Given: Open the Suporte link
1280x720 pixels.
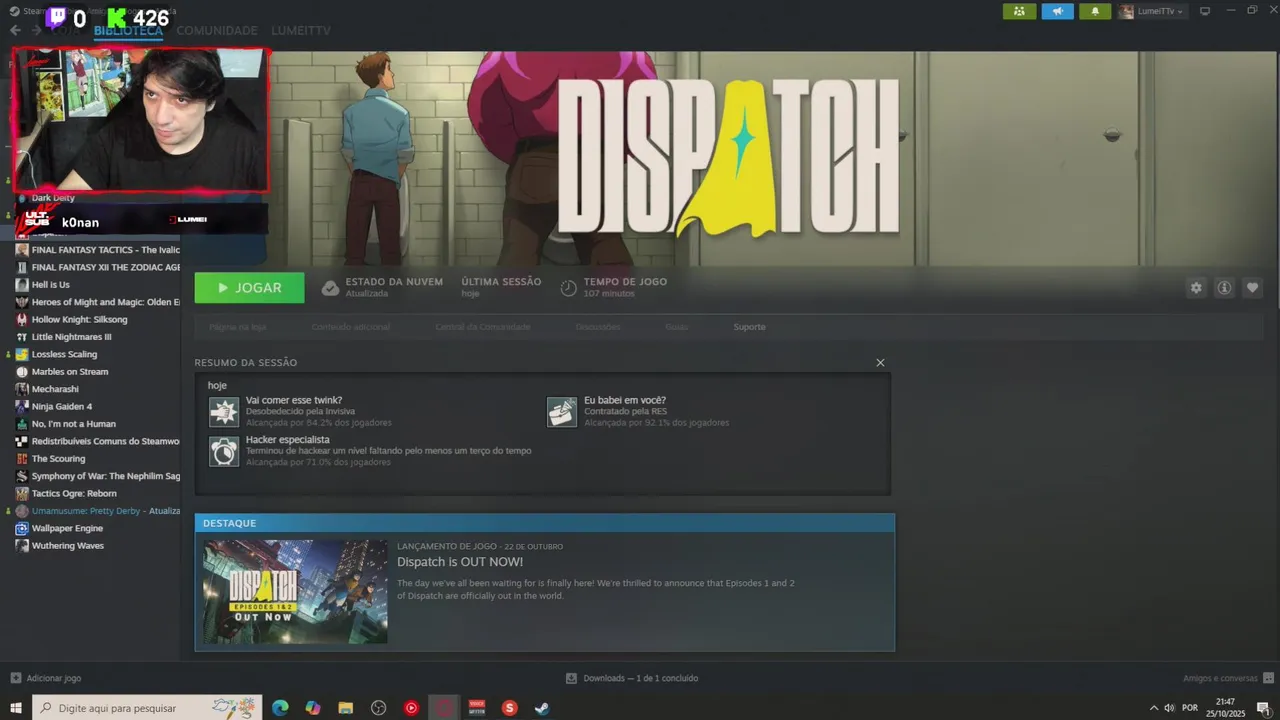Looking at the screenshot, I should pyautogui.click(x=749, y=327).
